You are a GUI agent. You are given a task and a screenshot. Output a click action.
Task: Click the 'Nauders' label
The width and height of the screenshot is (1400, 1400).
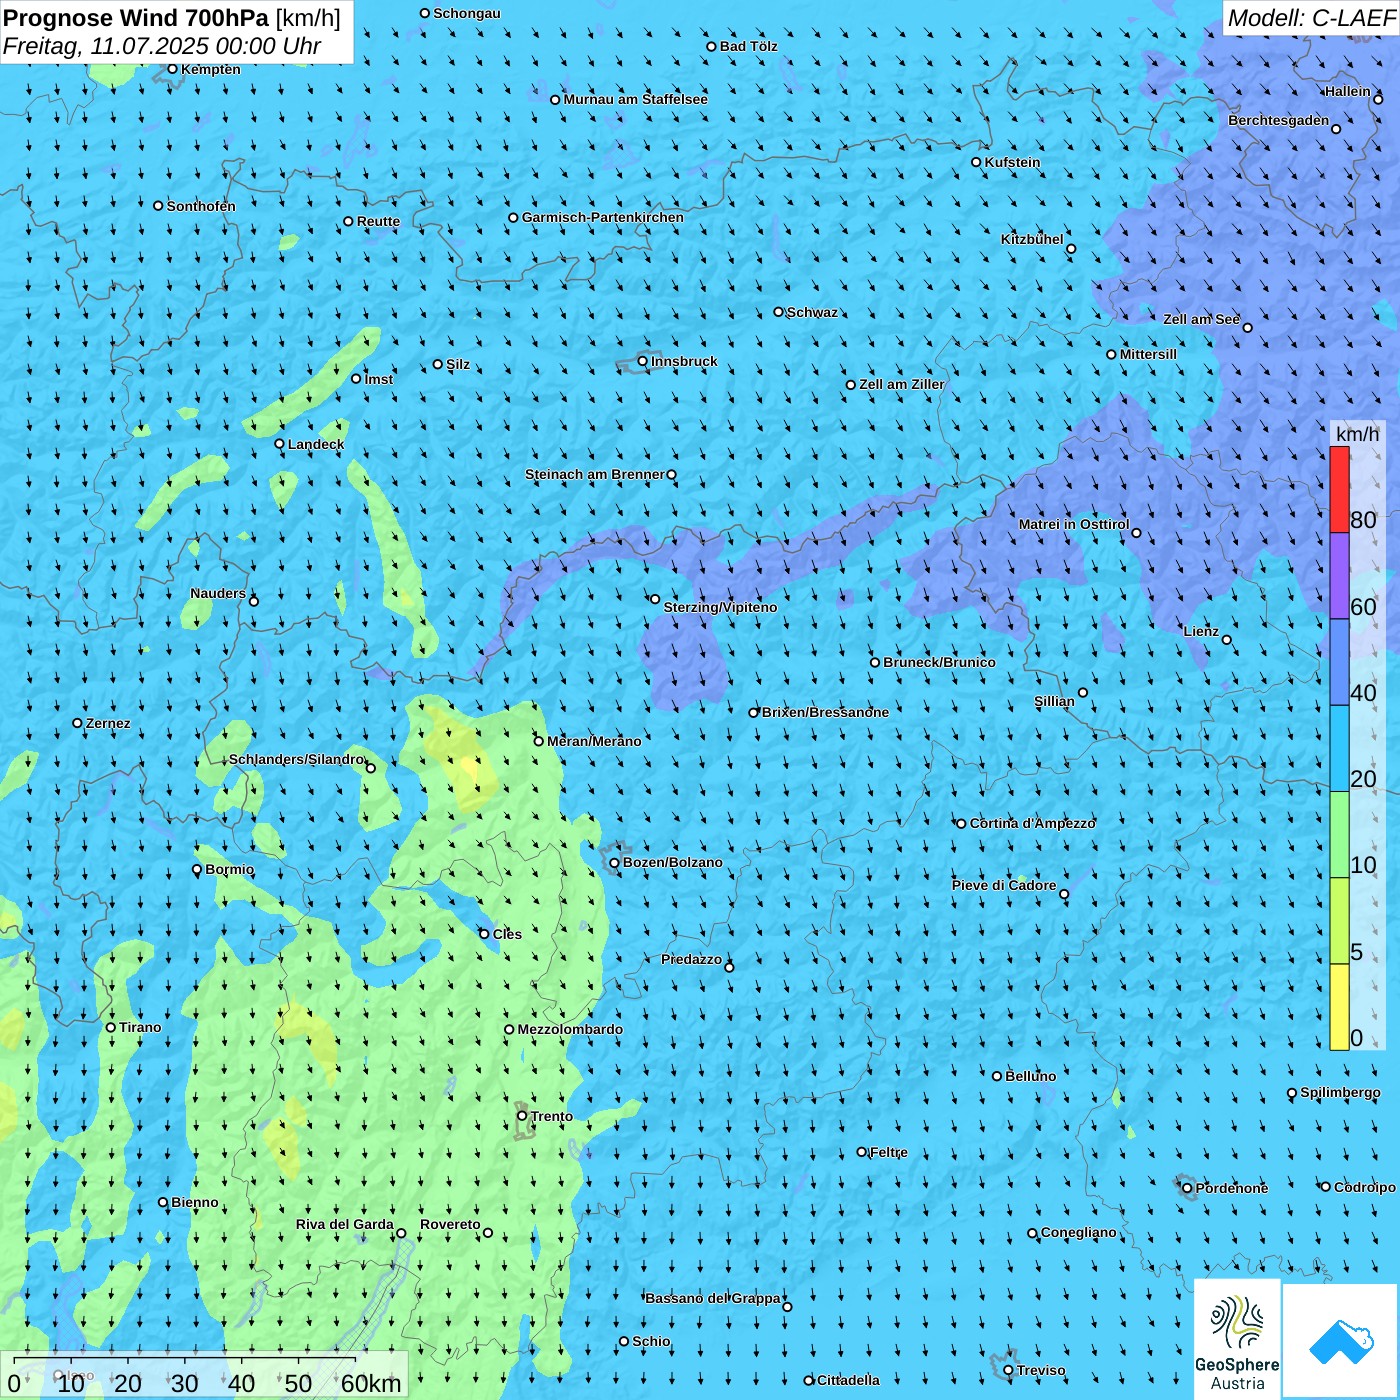(218, 593)
